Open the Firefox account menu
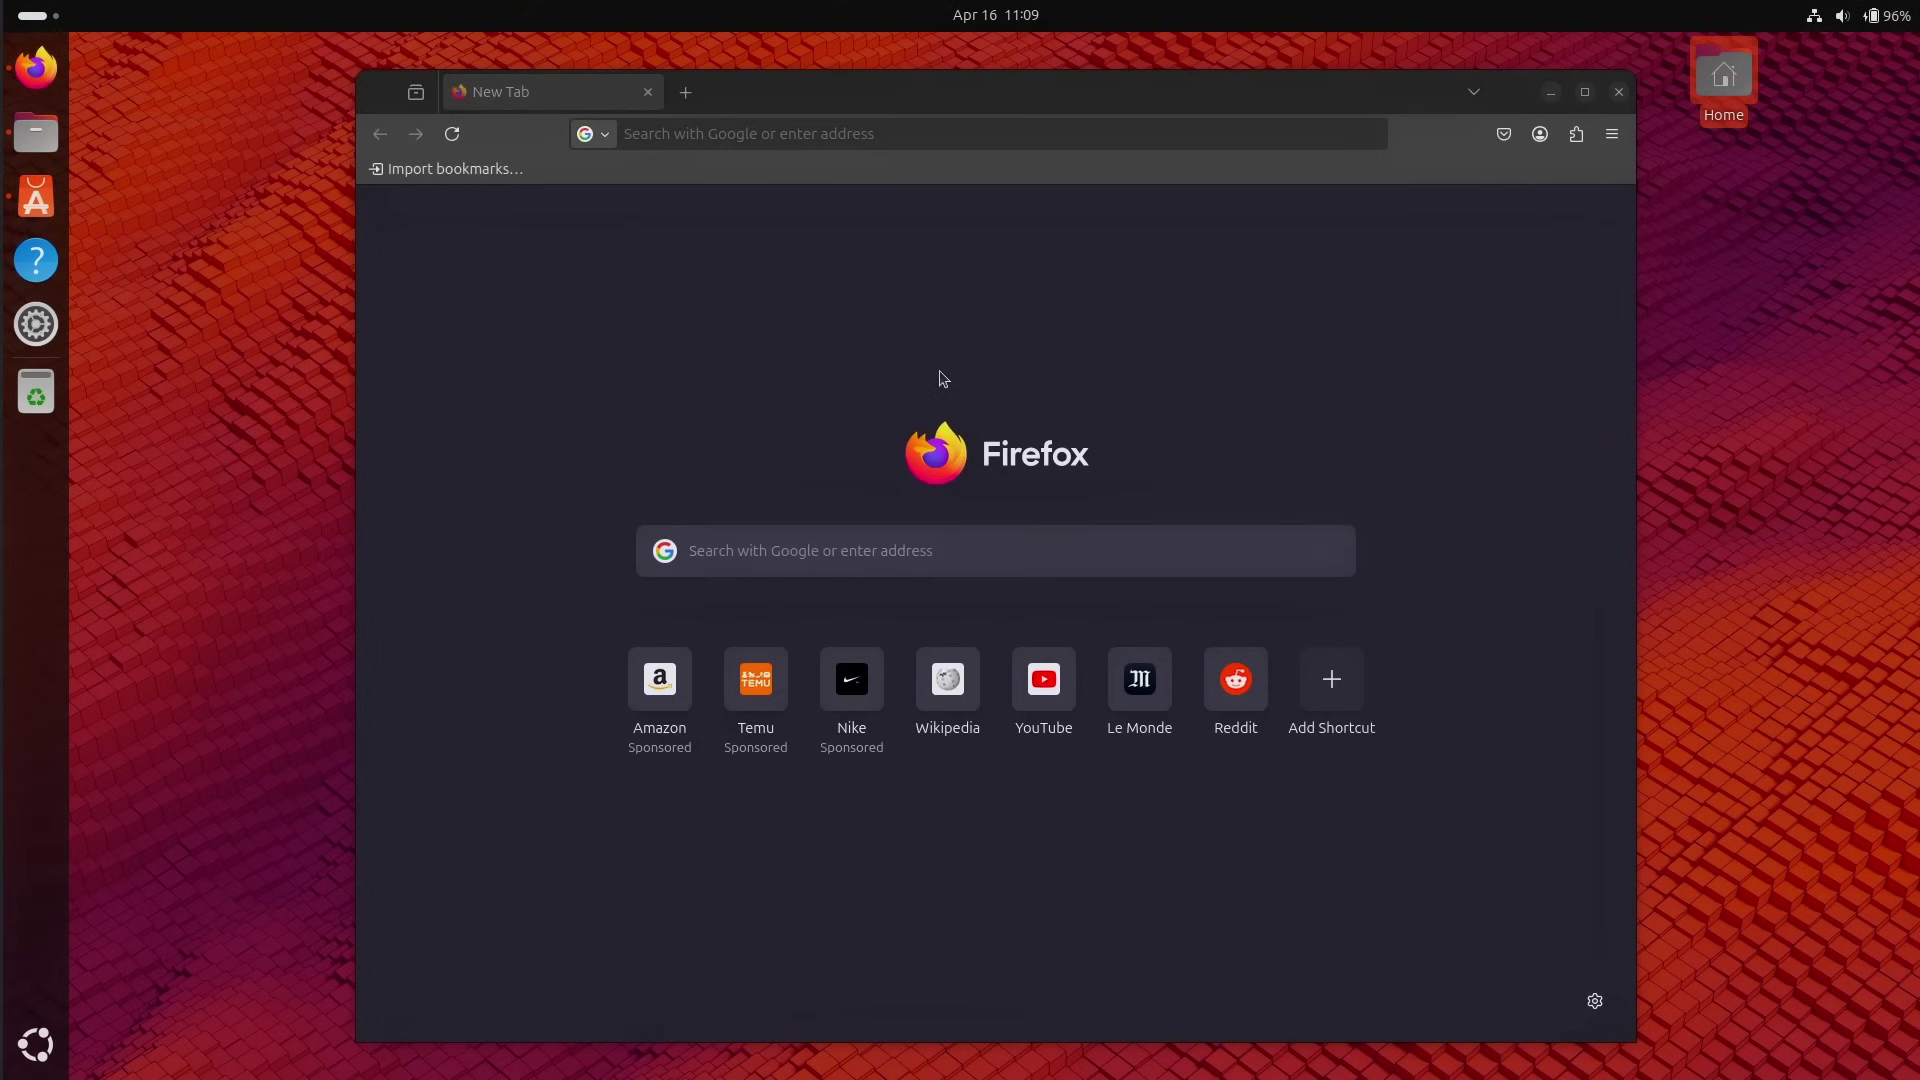 point(1540,133)
